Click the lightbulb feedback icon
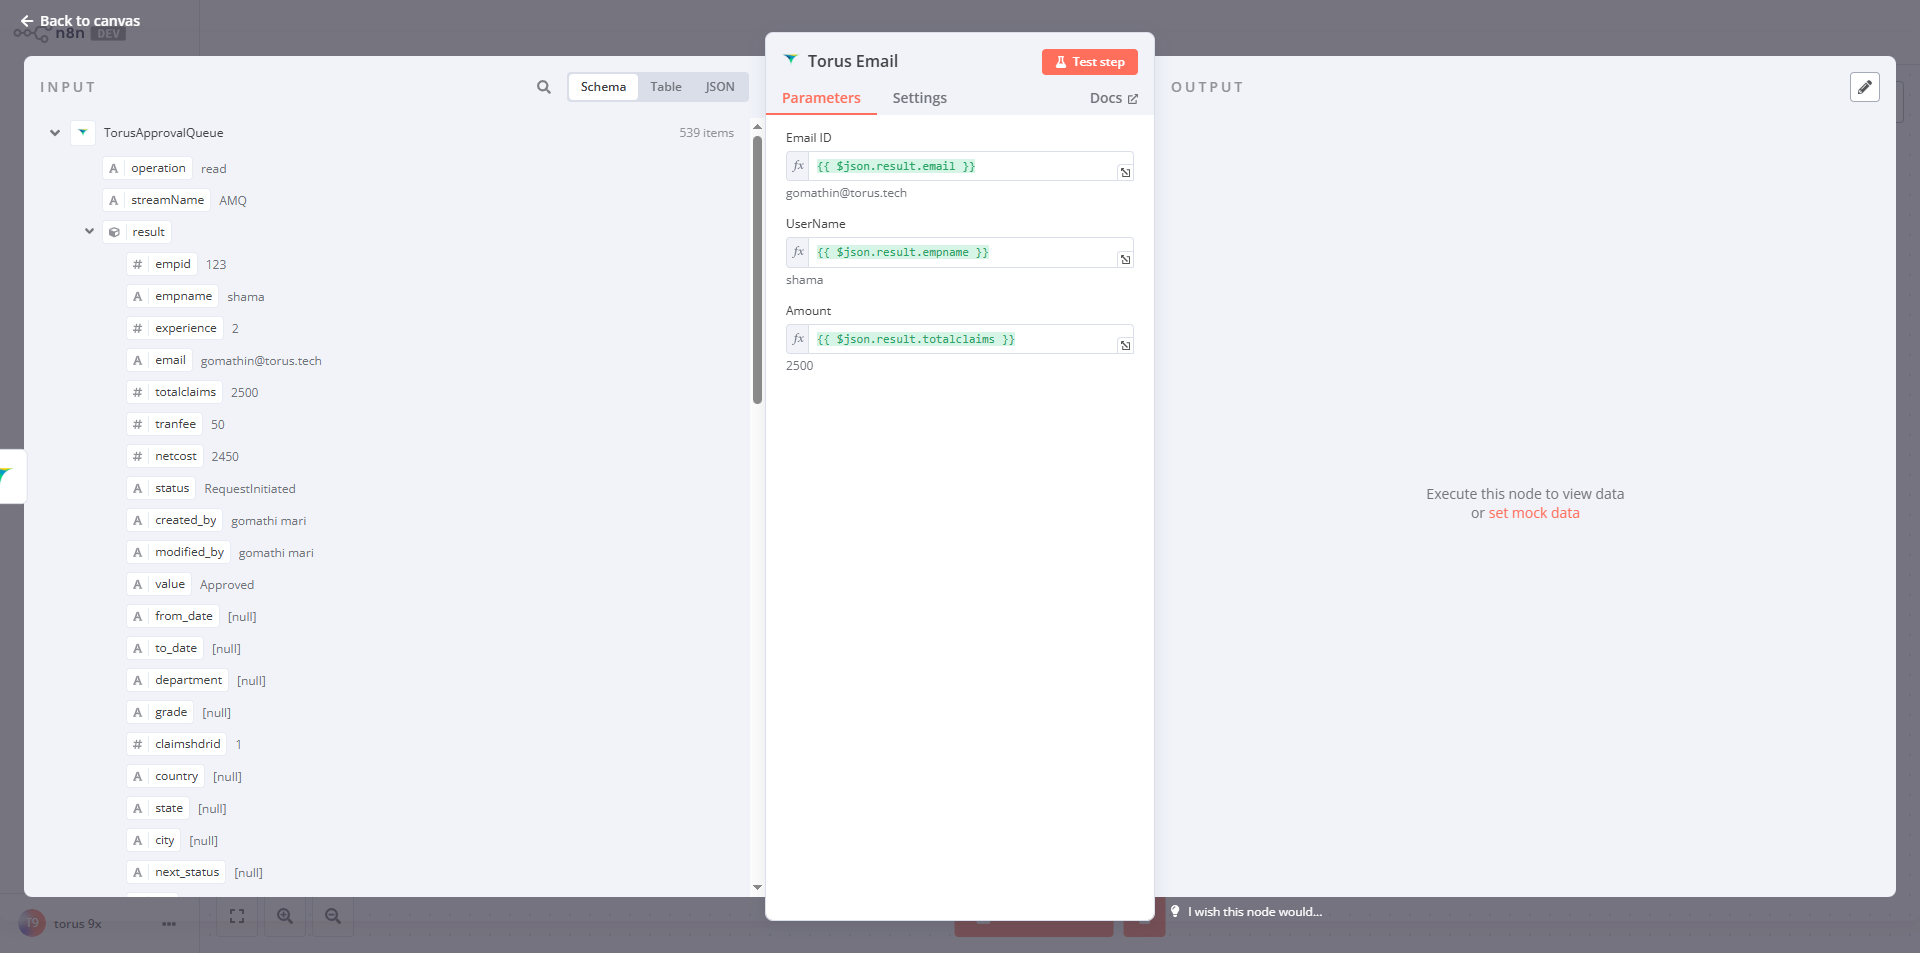 [x=1175, y=911]
